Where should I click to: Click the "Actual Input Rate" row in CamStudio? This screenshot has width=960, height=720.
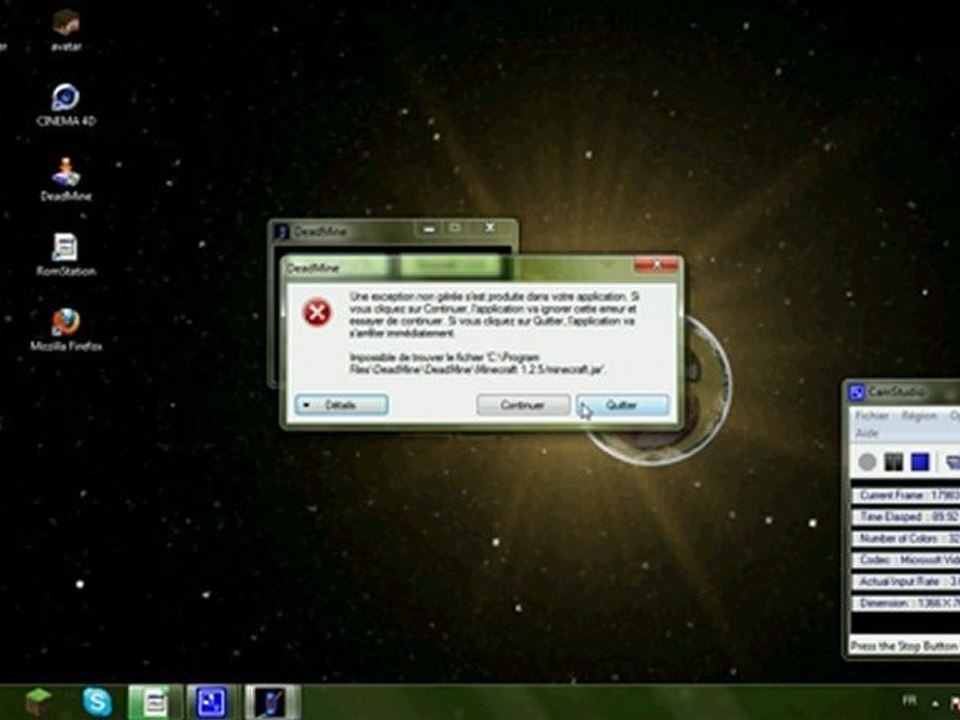click(x=906, y=582)
